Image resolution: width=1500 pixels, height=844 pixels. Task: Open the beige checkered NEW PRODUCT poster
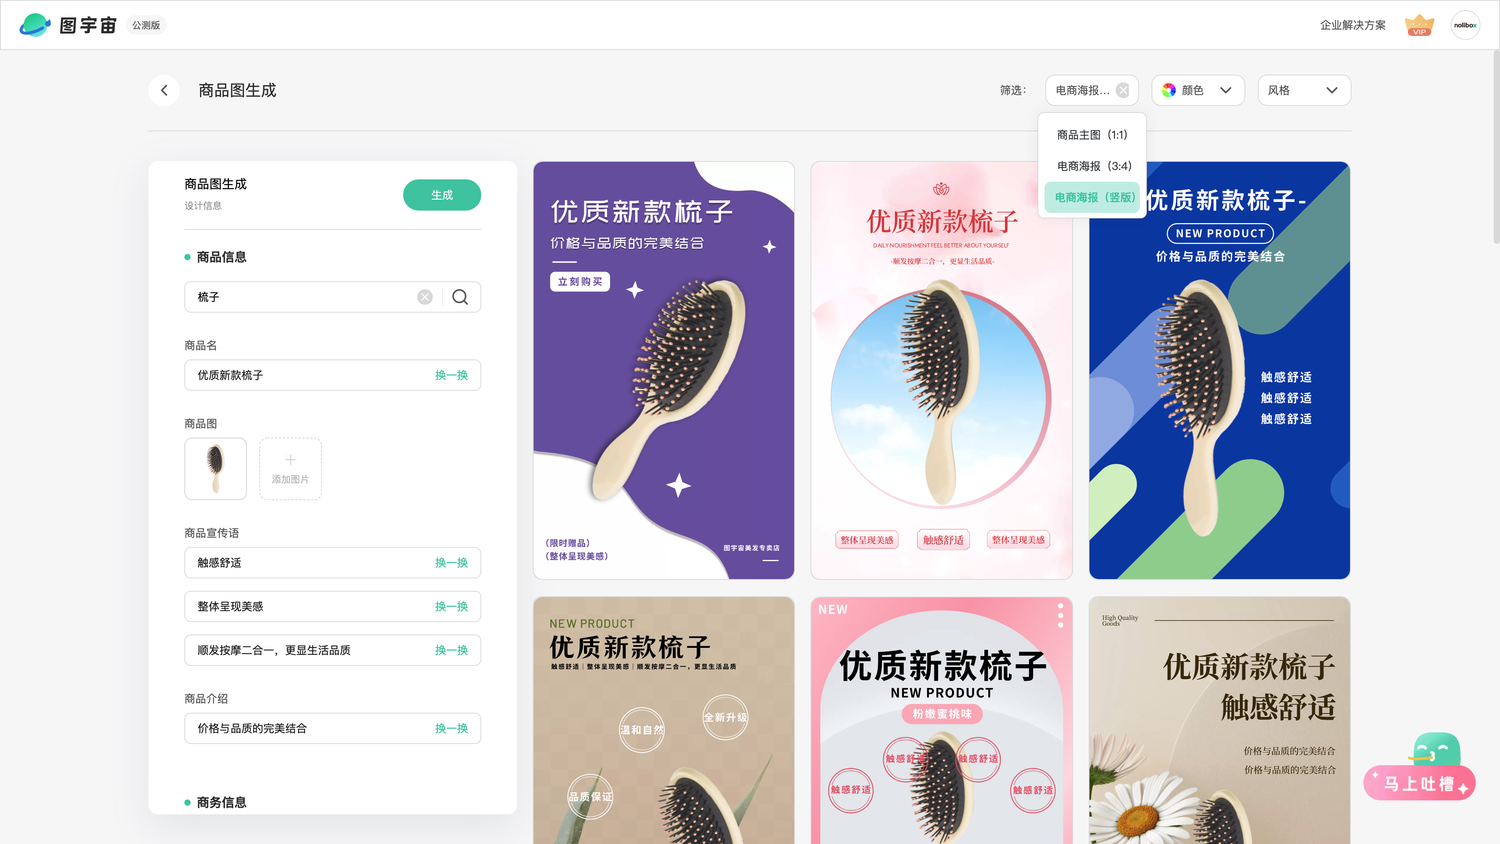[664, 721]
